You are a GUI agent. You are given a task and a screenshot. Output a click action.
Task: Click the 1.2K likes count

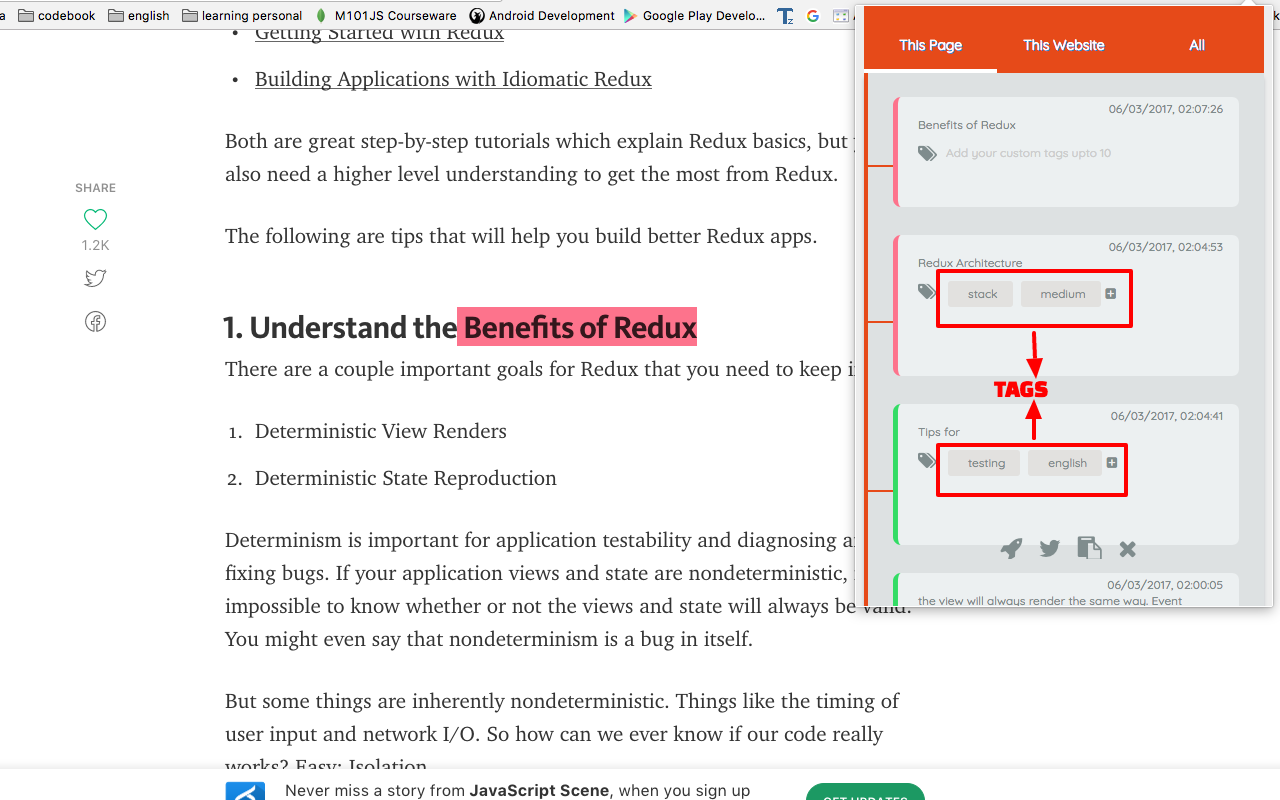[x=95, y=245]
